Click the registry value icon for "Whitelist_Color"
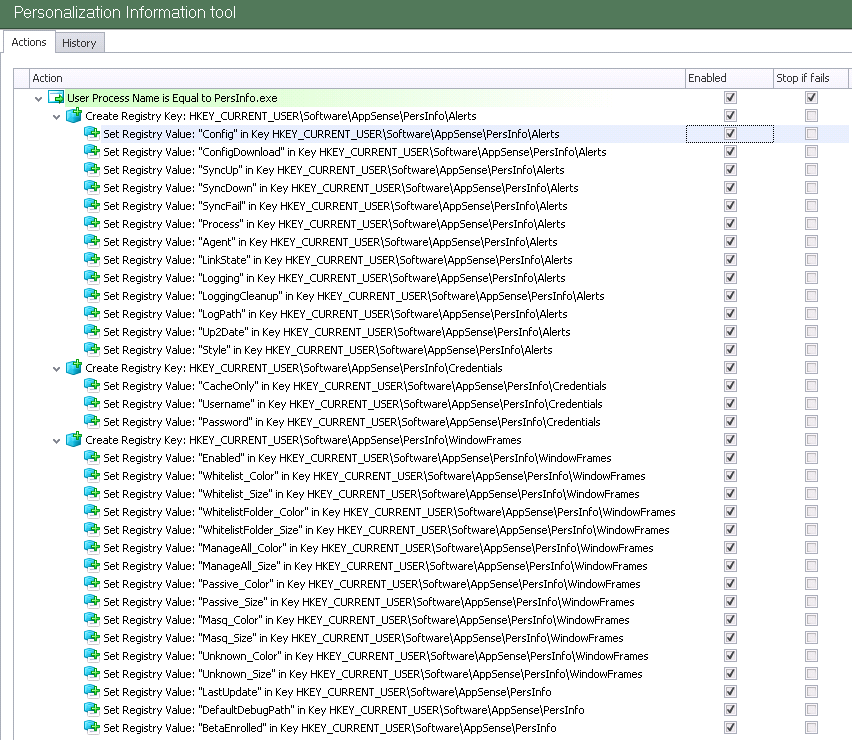The height and width of the screenshot is (740, 852). (x=92, y=475)
